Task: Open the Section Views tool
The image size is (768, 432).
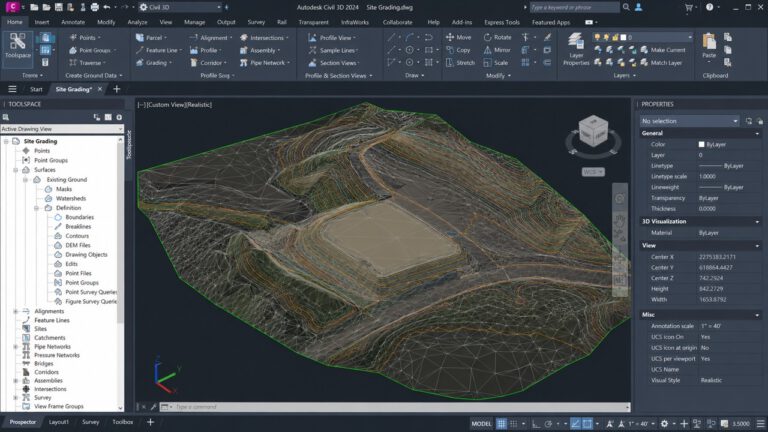Action: click(333, 63)
